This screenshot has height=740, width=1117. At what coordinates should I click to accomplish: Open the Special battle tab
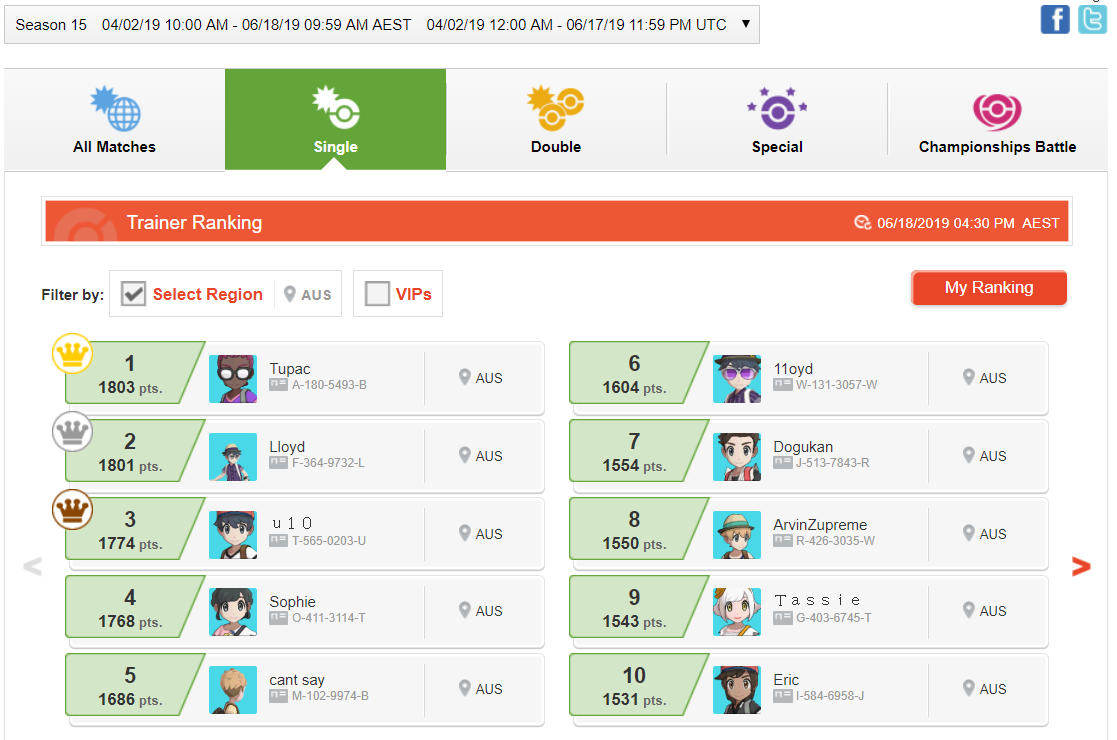[x=777, y=120]
